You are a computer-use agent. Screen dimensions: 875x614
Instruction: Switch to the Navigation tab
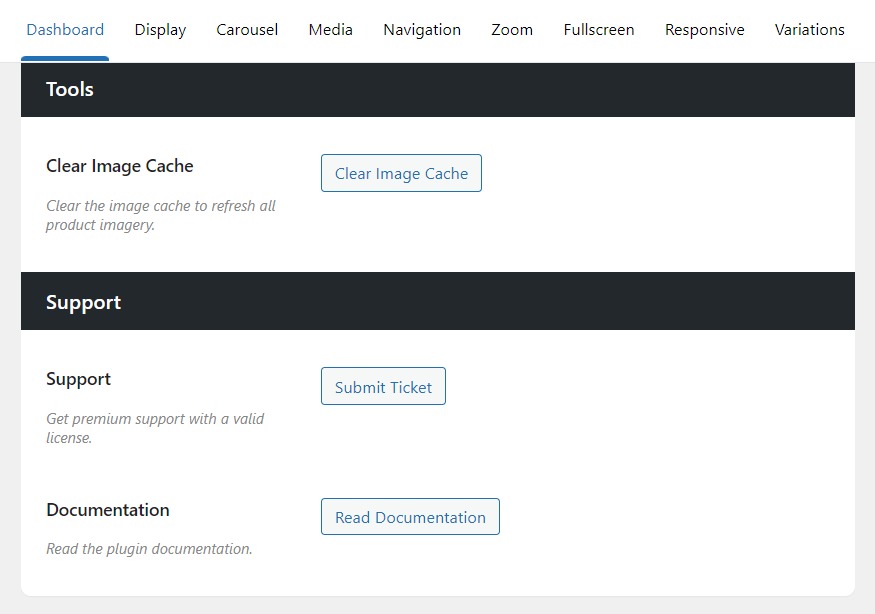click(422, 30)
